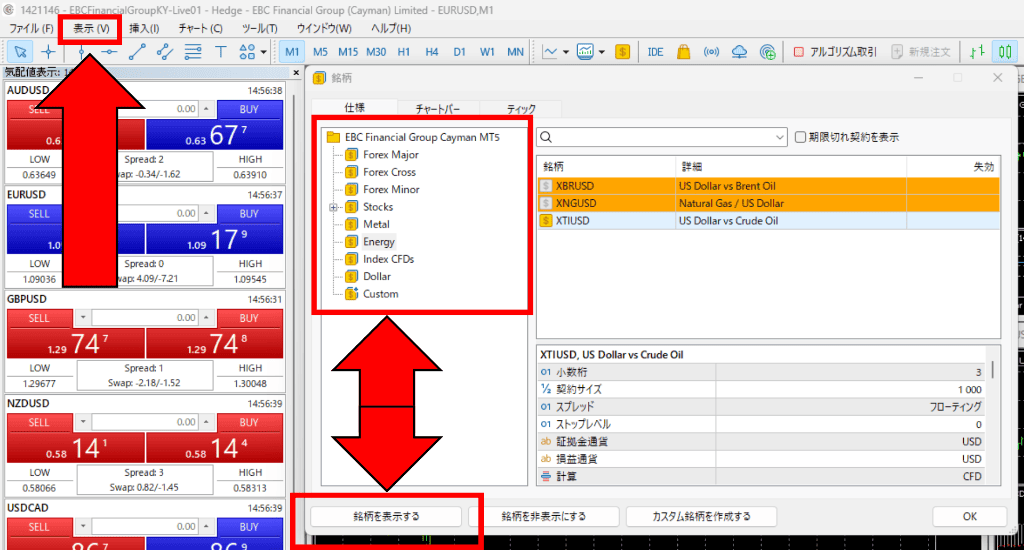
Task: Select the M15 timeframe
Action: [x=347, y=52]
